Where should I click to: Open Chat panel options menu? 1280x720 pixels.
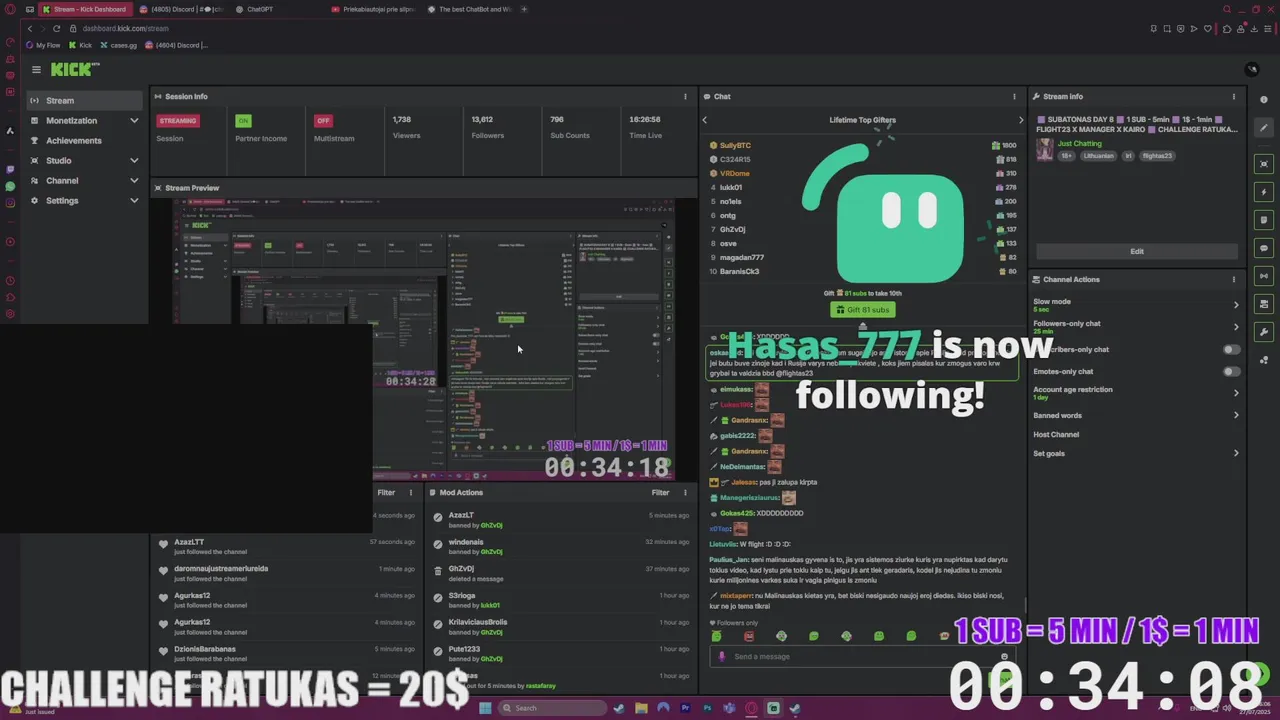click(x=1014, y=97)
